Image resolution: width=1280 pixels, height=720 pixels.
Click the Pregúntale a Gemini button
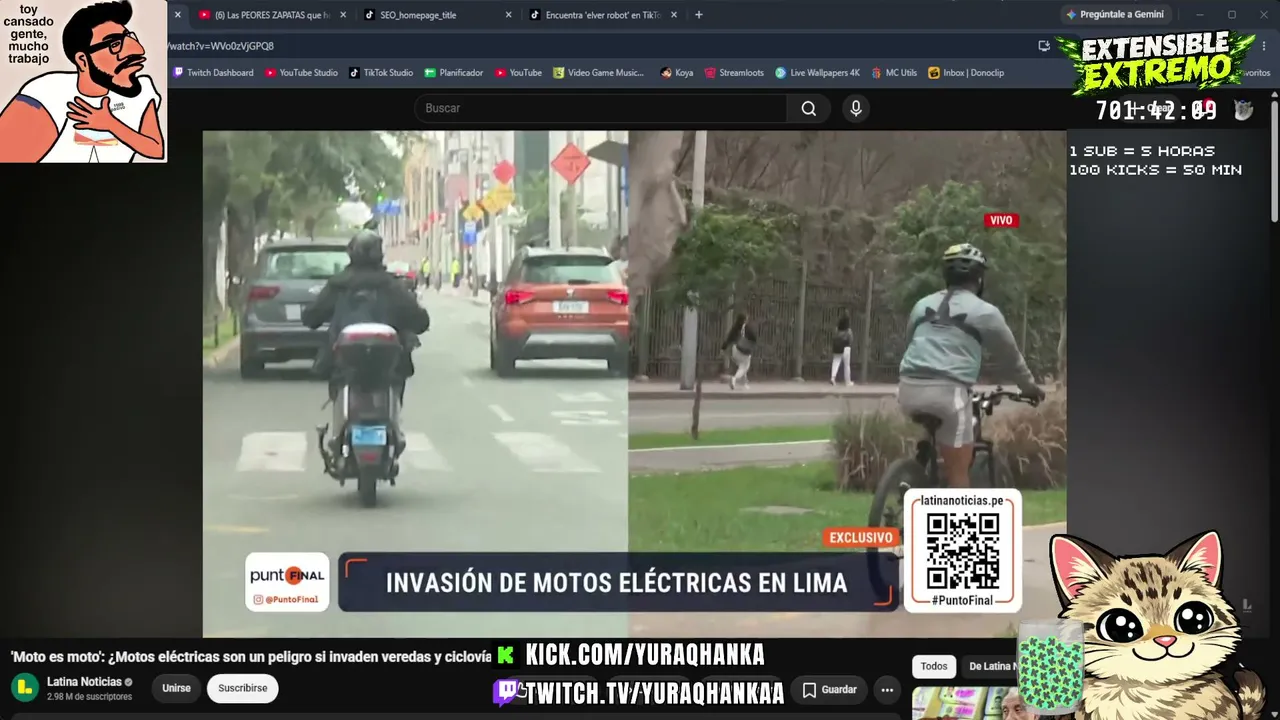pos(1115,15)
